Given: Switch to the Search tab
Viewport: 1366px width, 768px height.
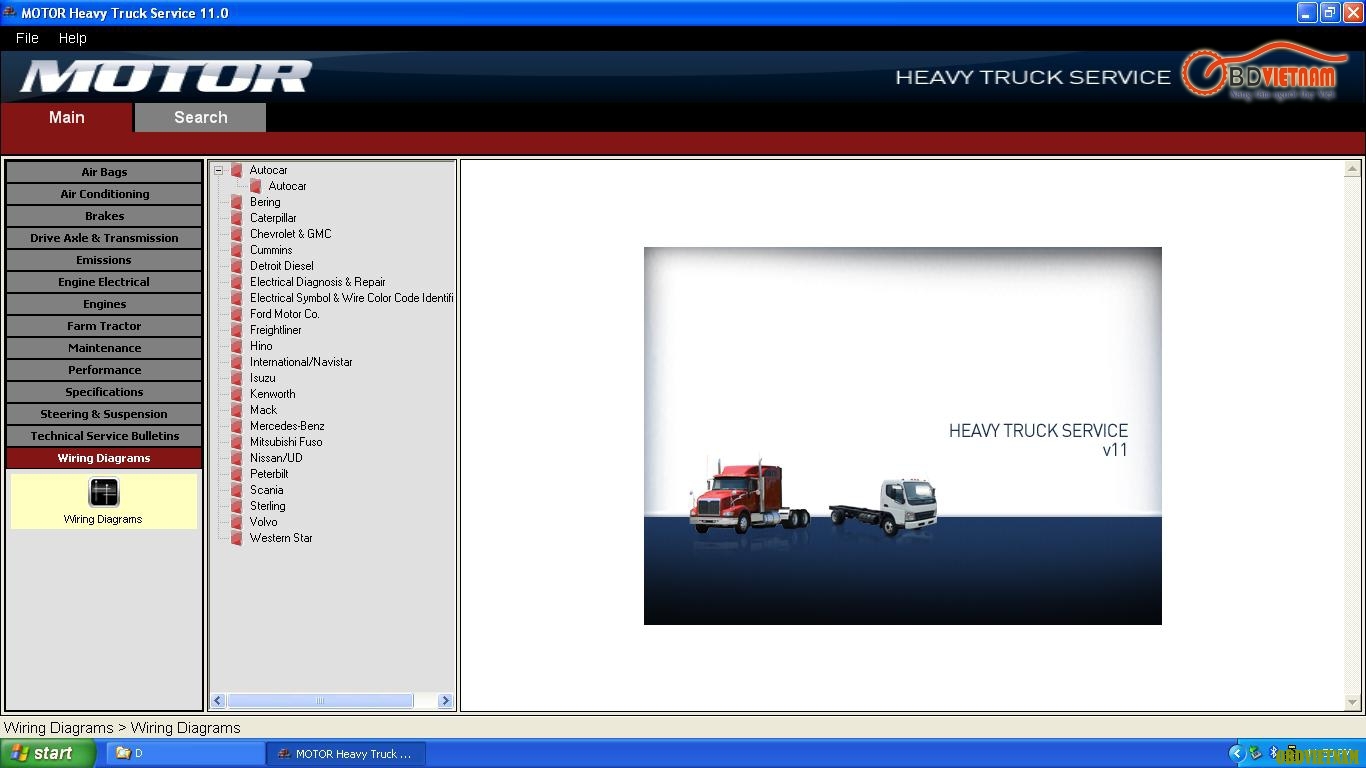Looking at the screenshot, I should [200, 117].
